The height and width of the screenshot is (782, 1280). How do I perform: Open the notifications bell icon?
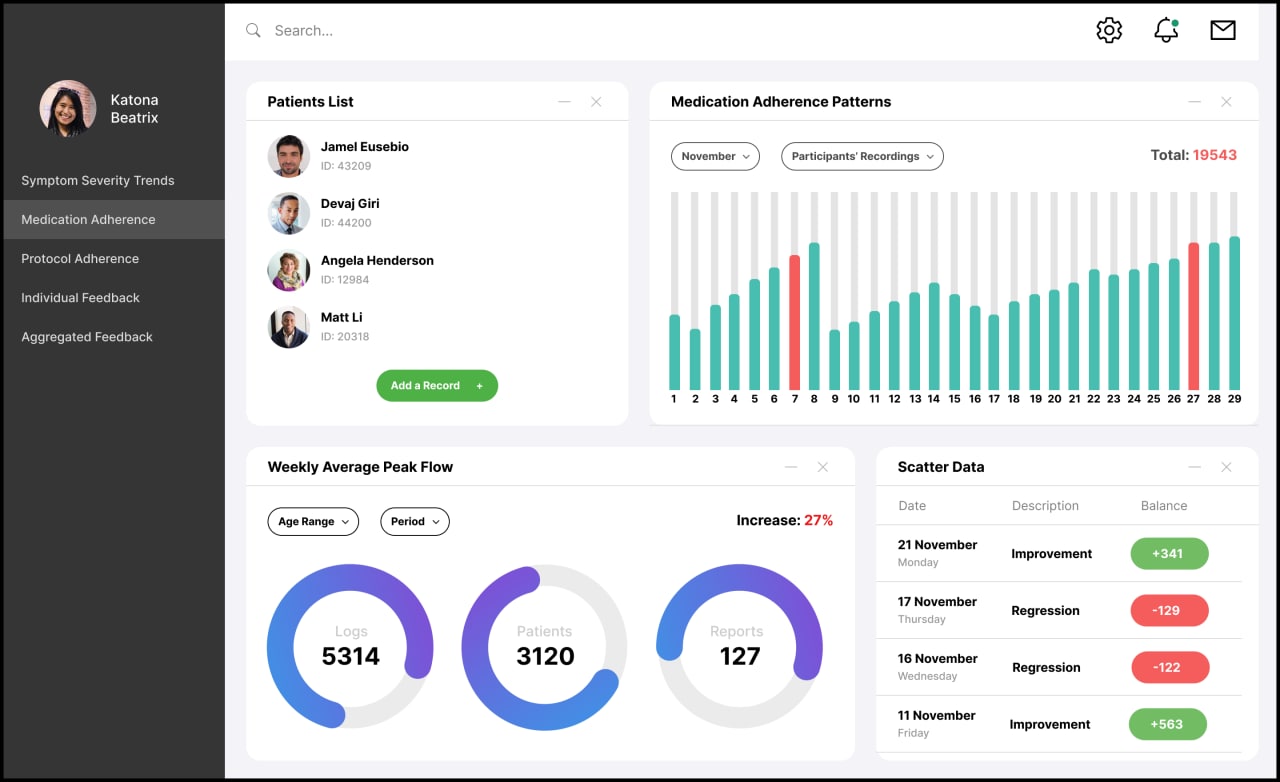click(x=1166, y=30)
